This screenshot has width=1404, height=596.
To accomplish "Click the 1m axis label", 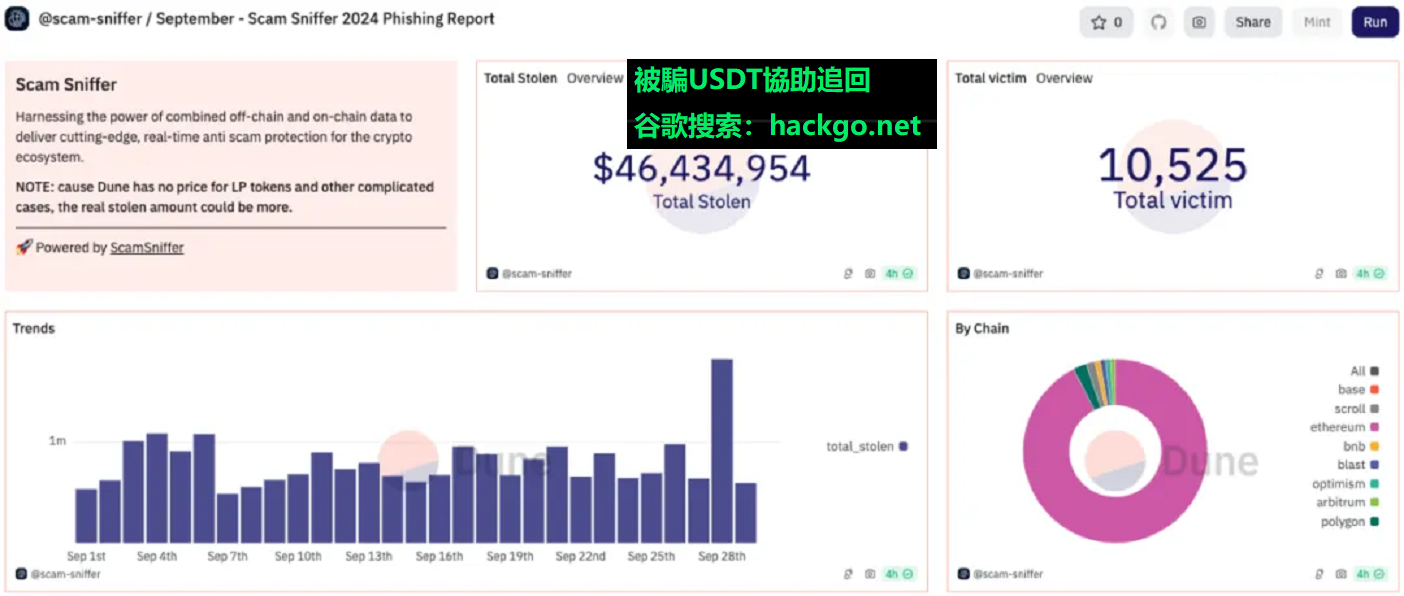I will tap(57, 440).
